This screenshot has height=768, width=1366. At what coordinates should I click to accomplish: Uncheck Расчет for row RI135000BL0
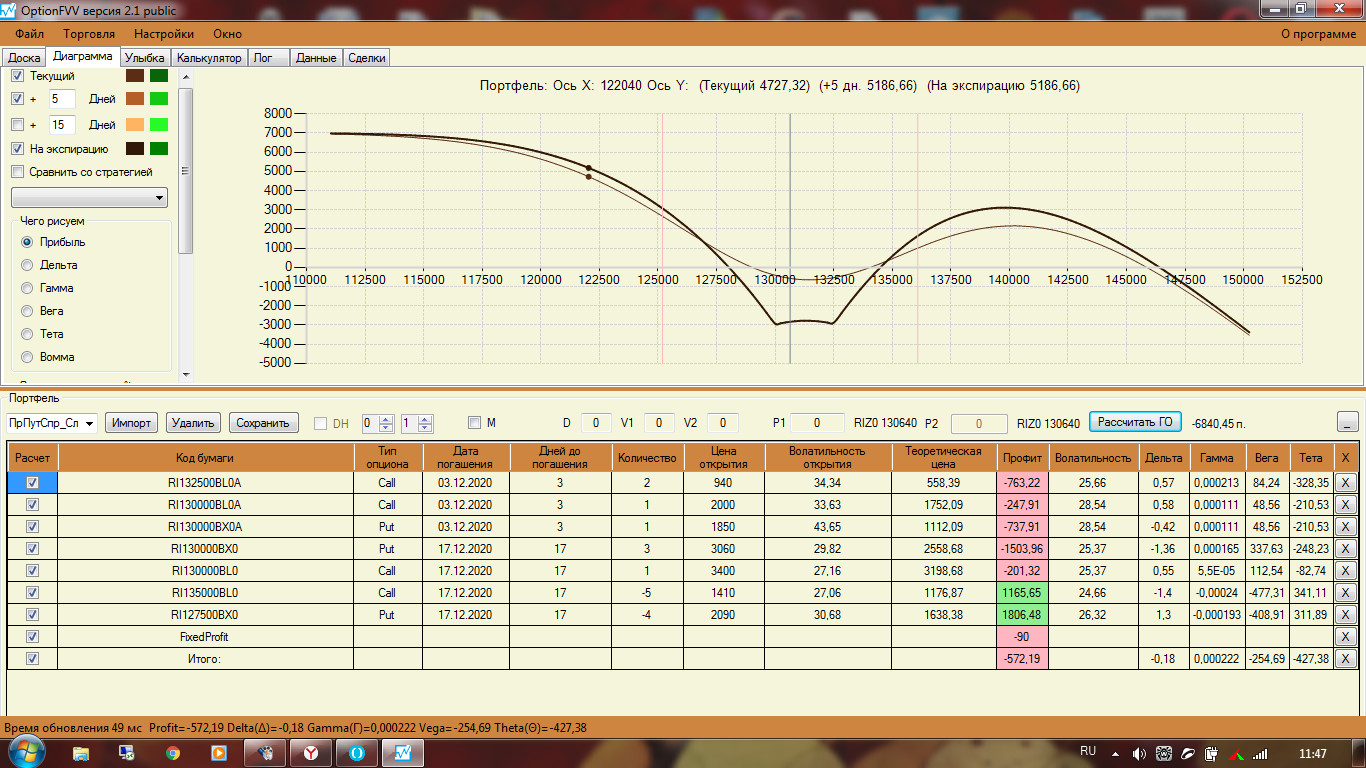point(32,592)
